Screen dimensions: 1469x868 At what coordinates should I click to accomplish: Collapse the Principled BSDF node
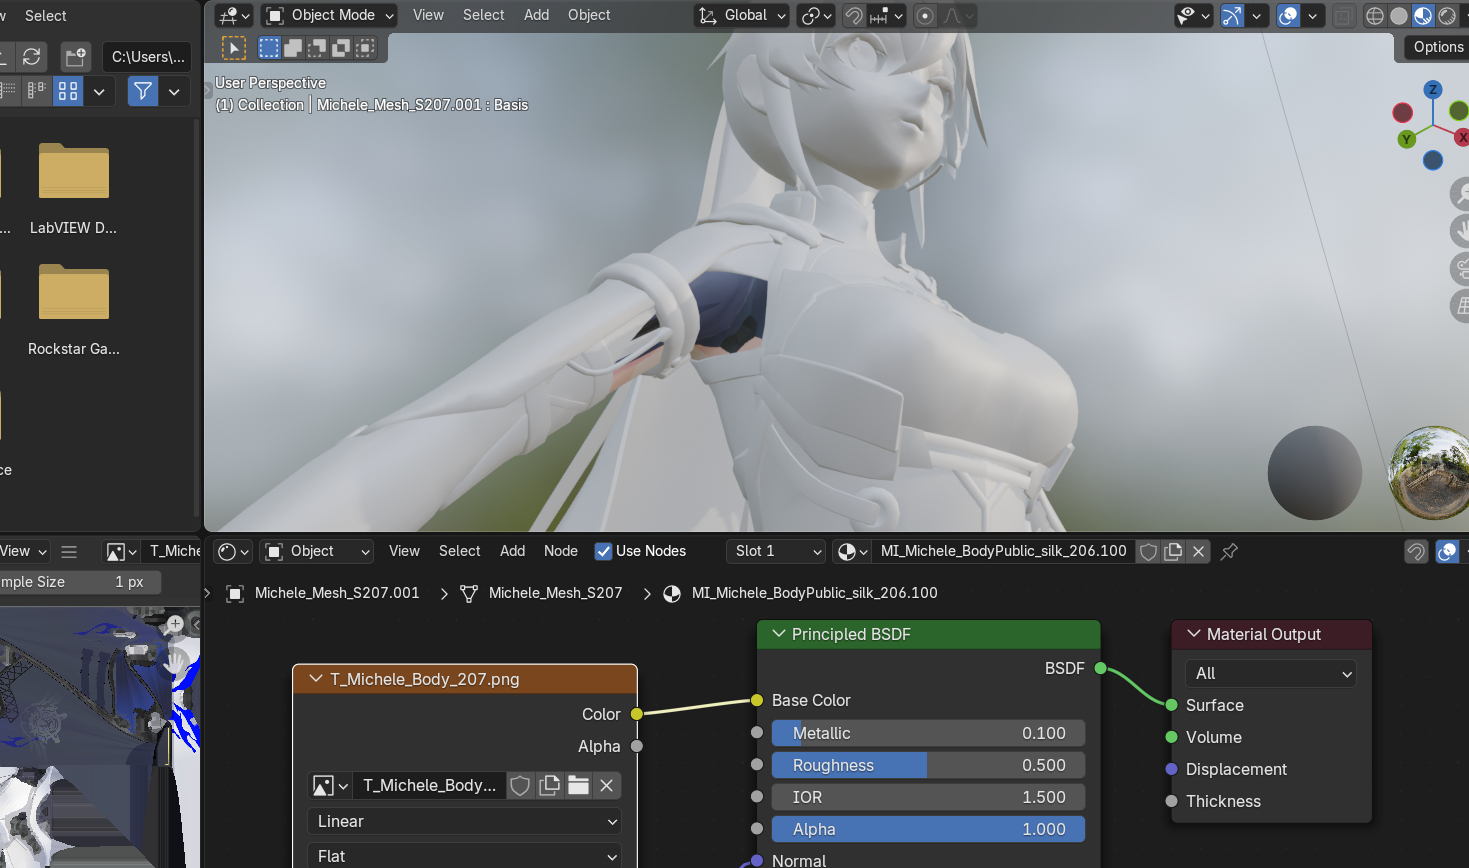point(779,634)
